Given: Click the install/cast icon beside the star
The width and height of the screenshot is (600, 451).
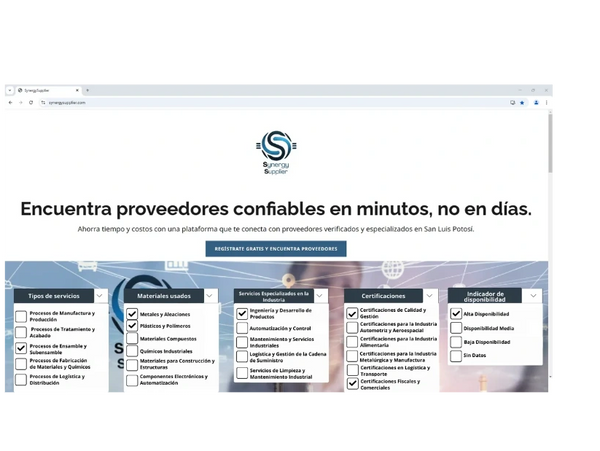Looking at the screenshot, I should (512, 103).
